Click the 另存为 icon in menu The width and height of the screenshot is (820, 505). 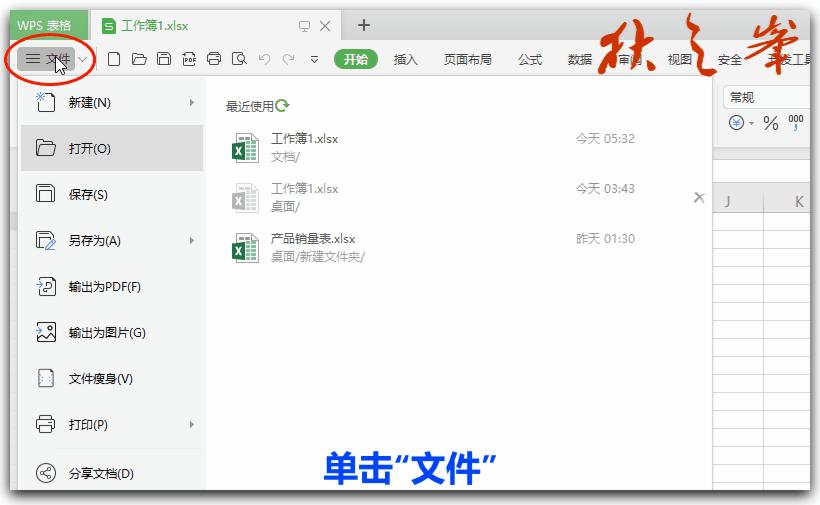click(x=46, y=240)
